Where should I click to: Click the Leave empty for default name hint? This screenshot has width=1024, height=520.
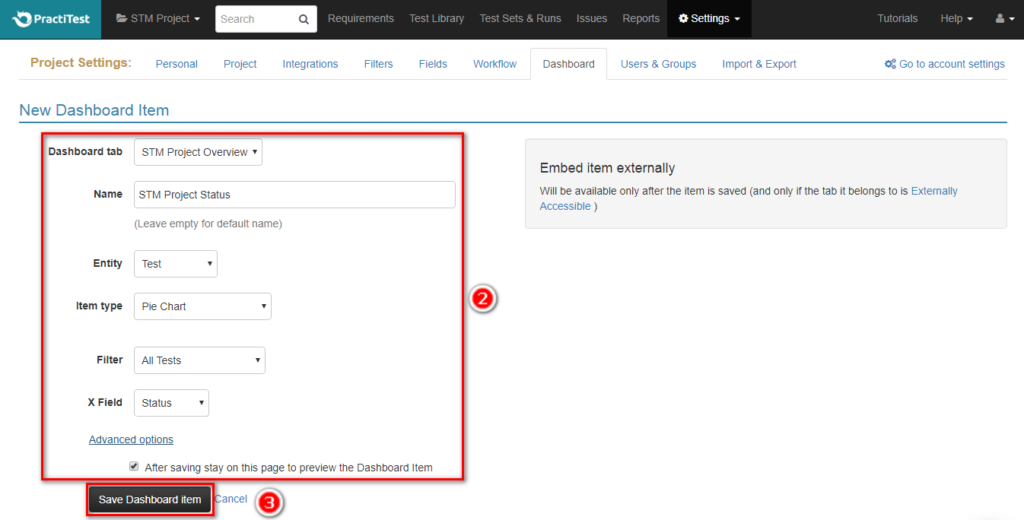click(x=208, y=223)
